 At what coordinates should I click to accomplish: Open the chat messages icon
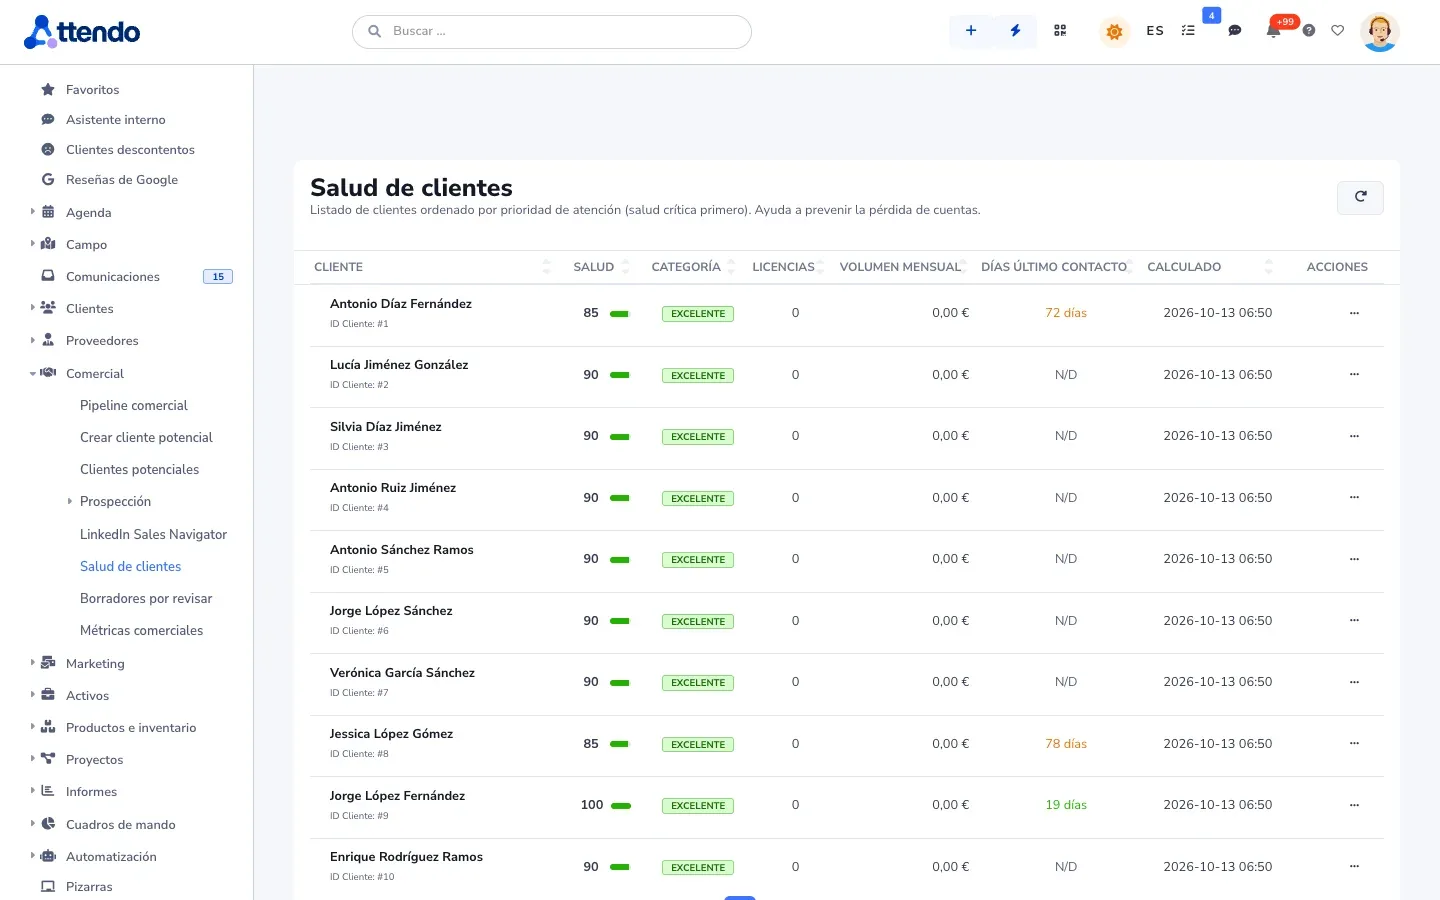click(x=1235, y=31)
